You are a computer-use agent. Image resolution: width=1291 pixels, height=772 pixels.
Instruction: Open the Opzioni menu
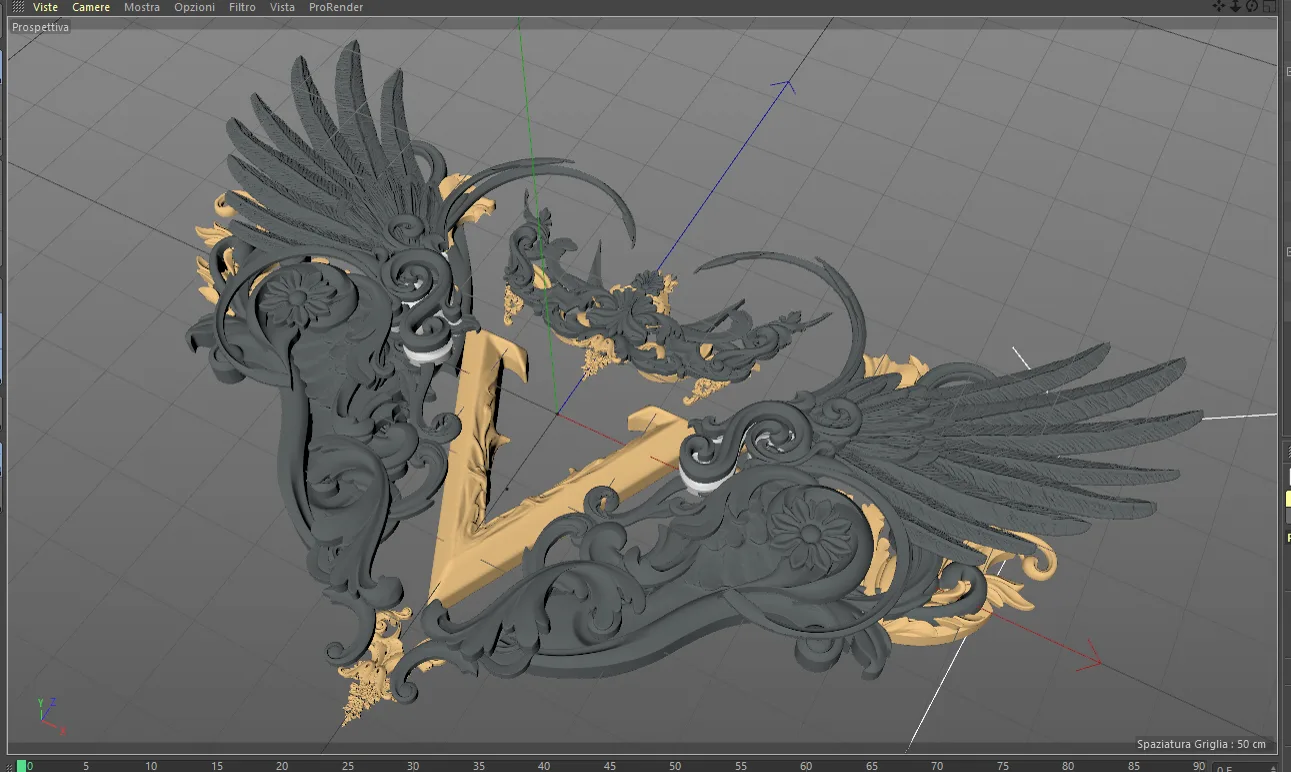click(x=194, y=7)
